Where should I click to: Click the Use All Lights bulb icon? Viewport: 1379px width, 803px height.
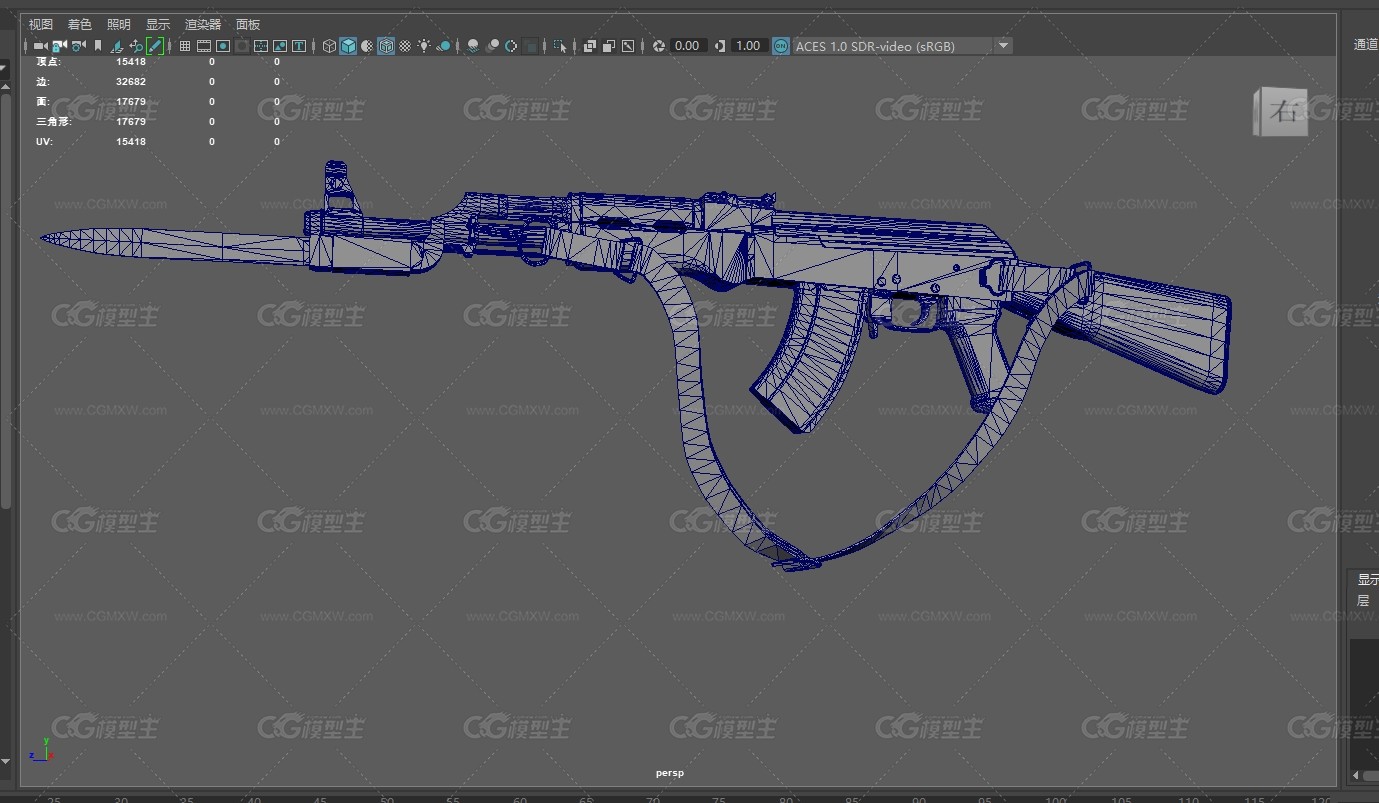[425, 46]
